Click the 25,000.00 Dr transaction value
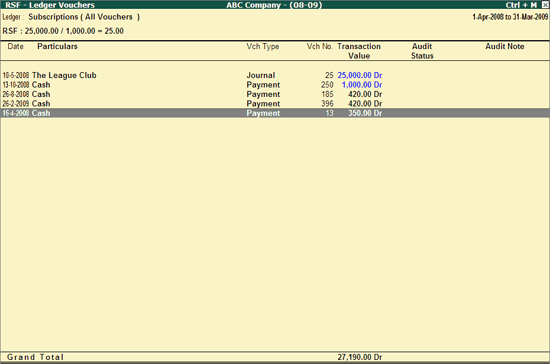The height and width of the screenshot is (364, 550). [x=360, y=75]
